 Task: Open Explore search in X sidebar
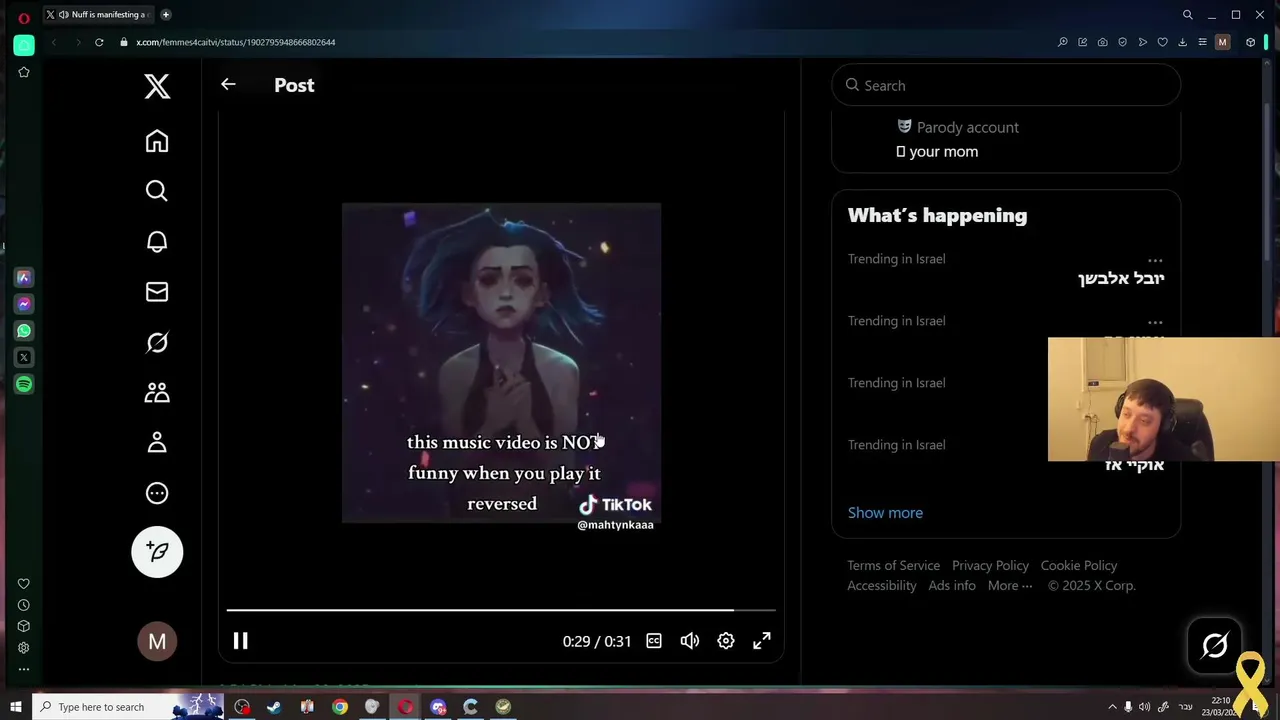click(157, 191)
